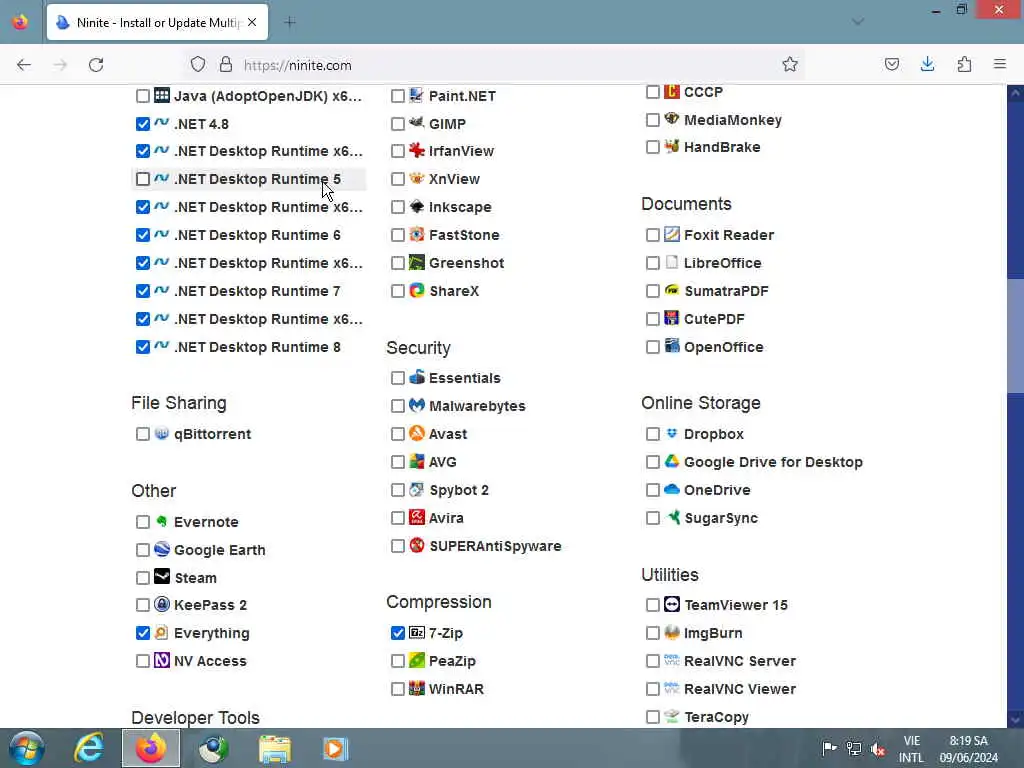This screenshot has width=1024, height=768.
Task: Click the Google Earth icon
Action: pyautogui.click(x=162, y=549)
